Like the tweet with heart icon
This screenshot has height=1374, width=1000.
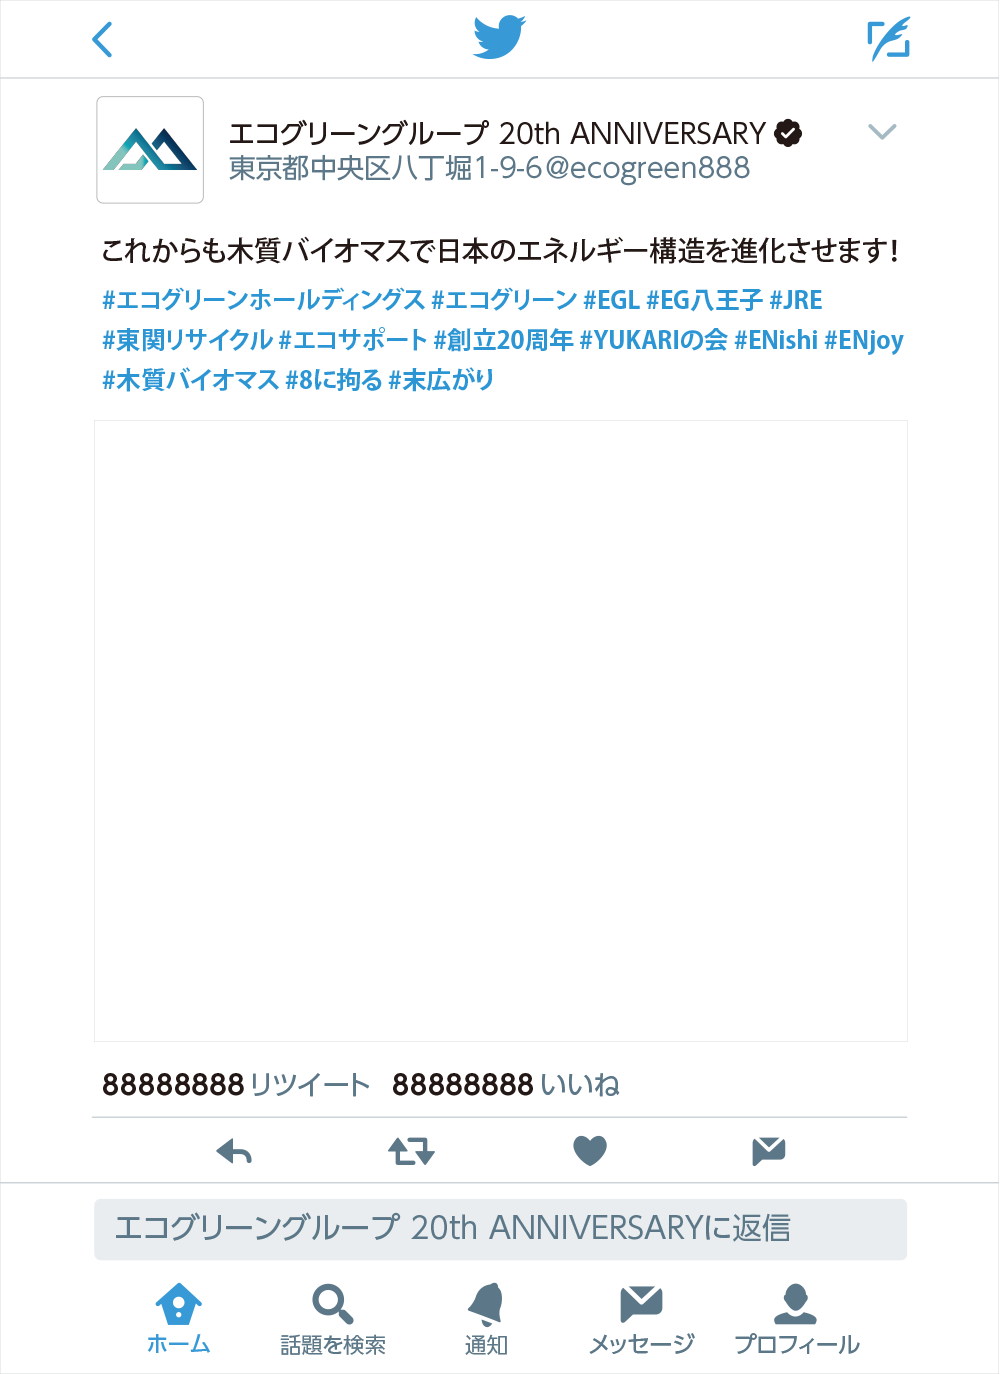pos(590,1151)
